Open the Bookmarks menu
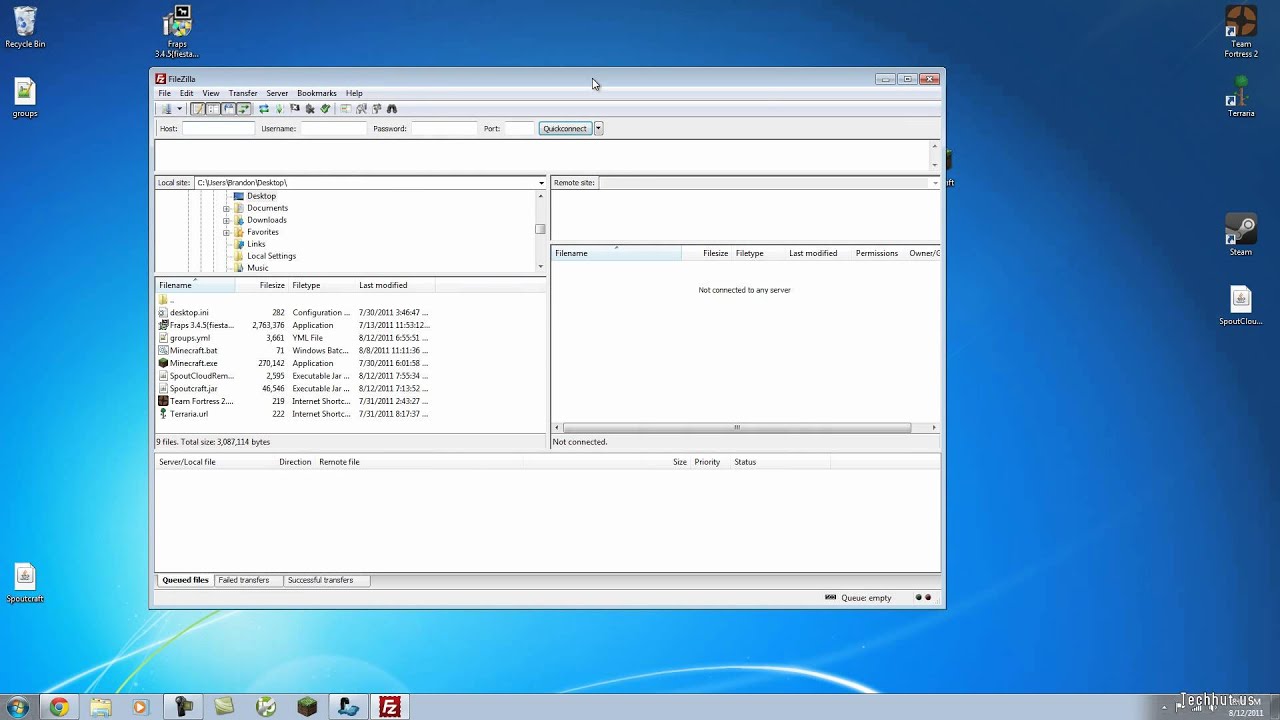1280x720 pixels. point(317,93)
